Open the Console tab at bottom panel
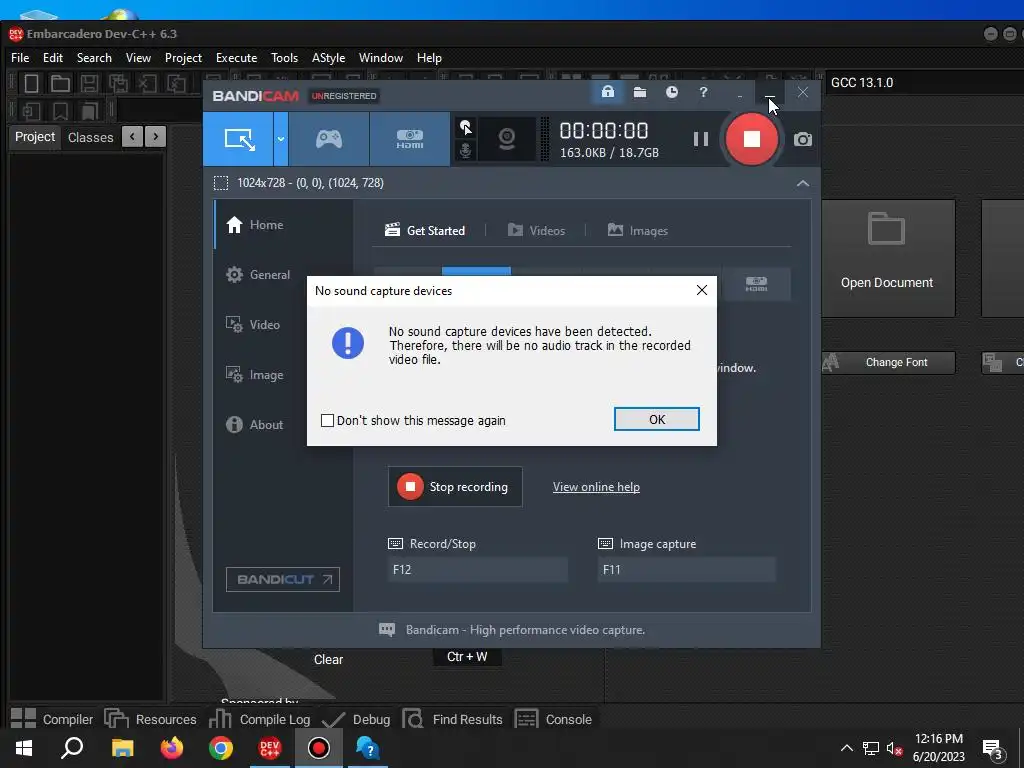Viewport: 1024px width, 768px height. tap(554, 719)
